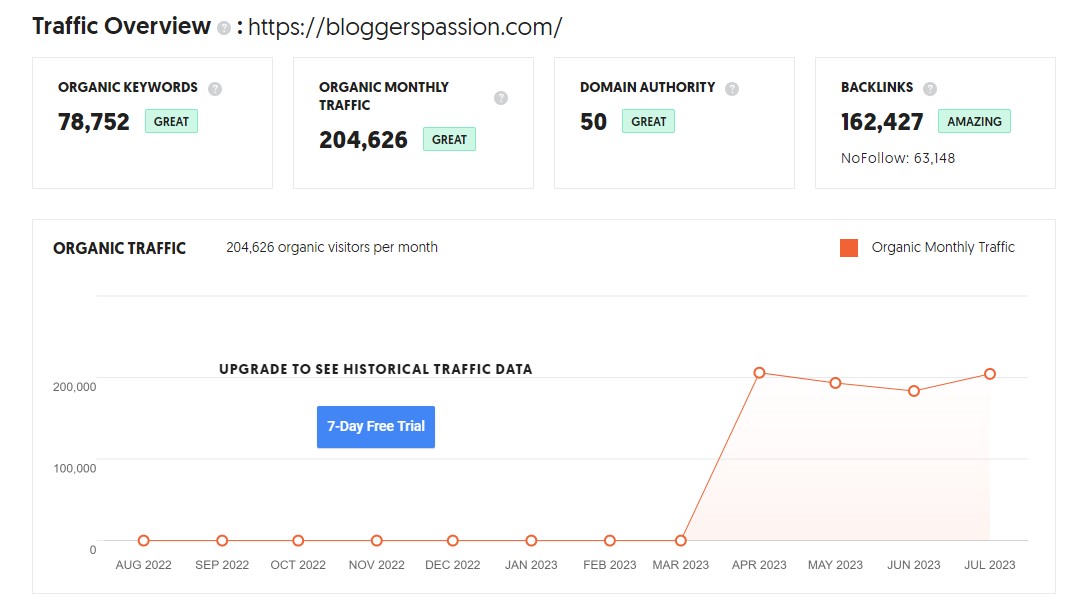This screenshot has height=609, width=1090.
Task: Select the MAR 2023 data point
Action: tap(681, 540)
